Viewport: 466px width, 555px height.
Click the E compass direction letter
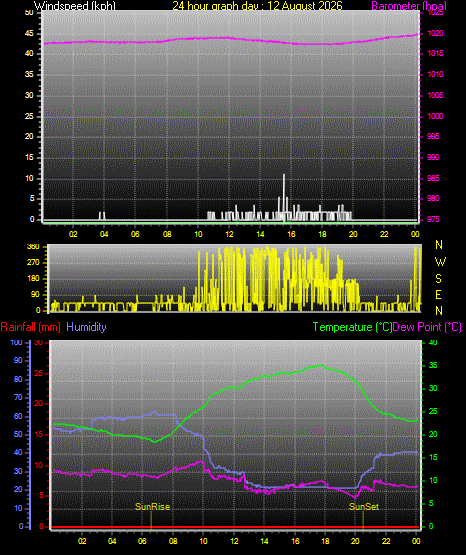(438, 295)
